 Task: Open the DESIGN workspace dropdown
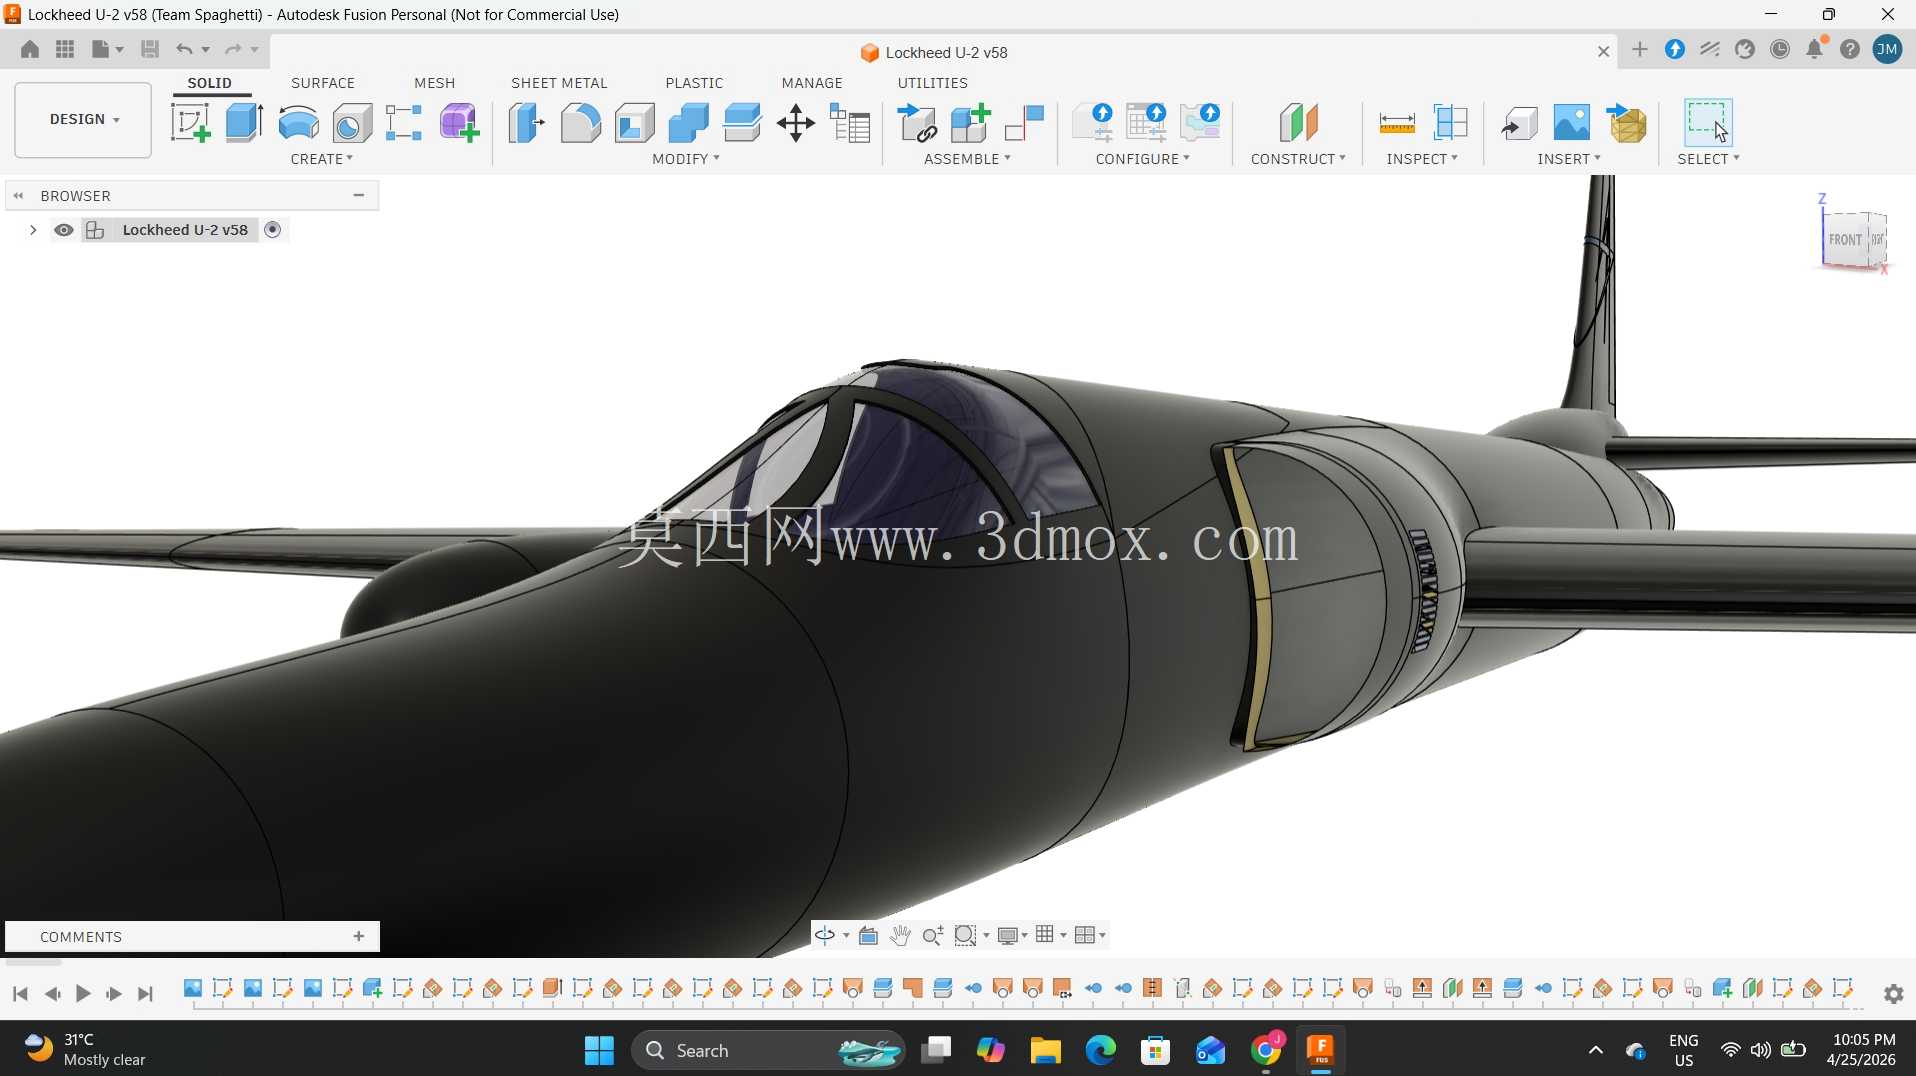(x=83, y=120)
